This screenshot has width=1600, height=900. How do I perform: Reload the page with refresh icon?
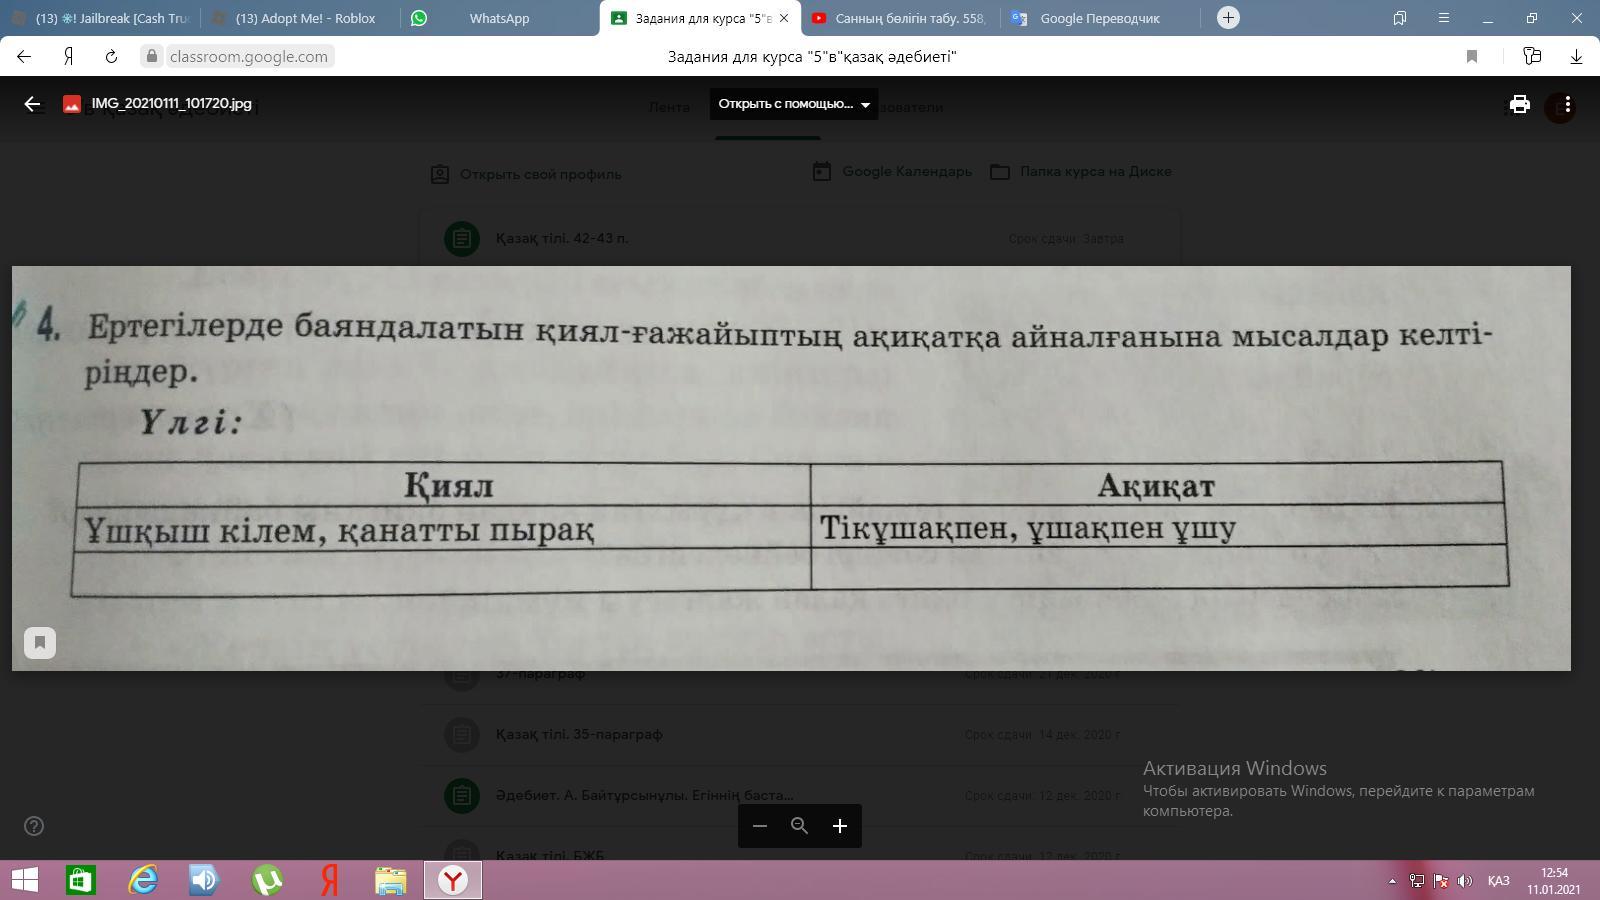tap(111, 57)
